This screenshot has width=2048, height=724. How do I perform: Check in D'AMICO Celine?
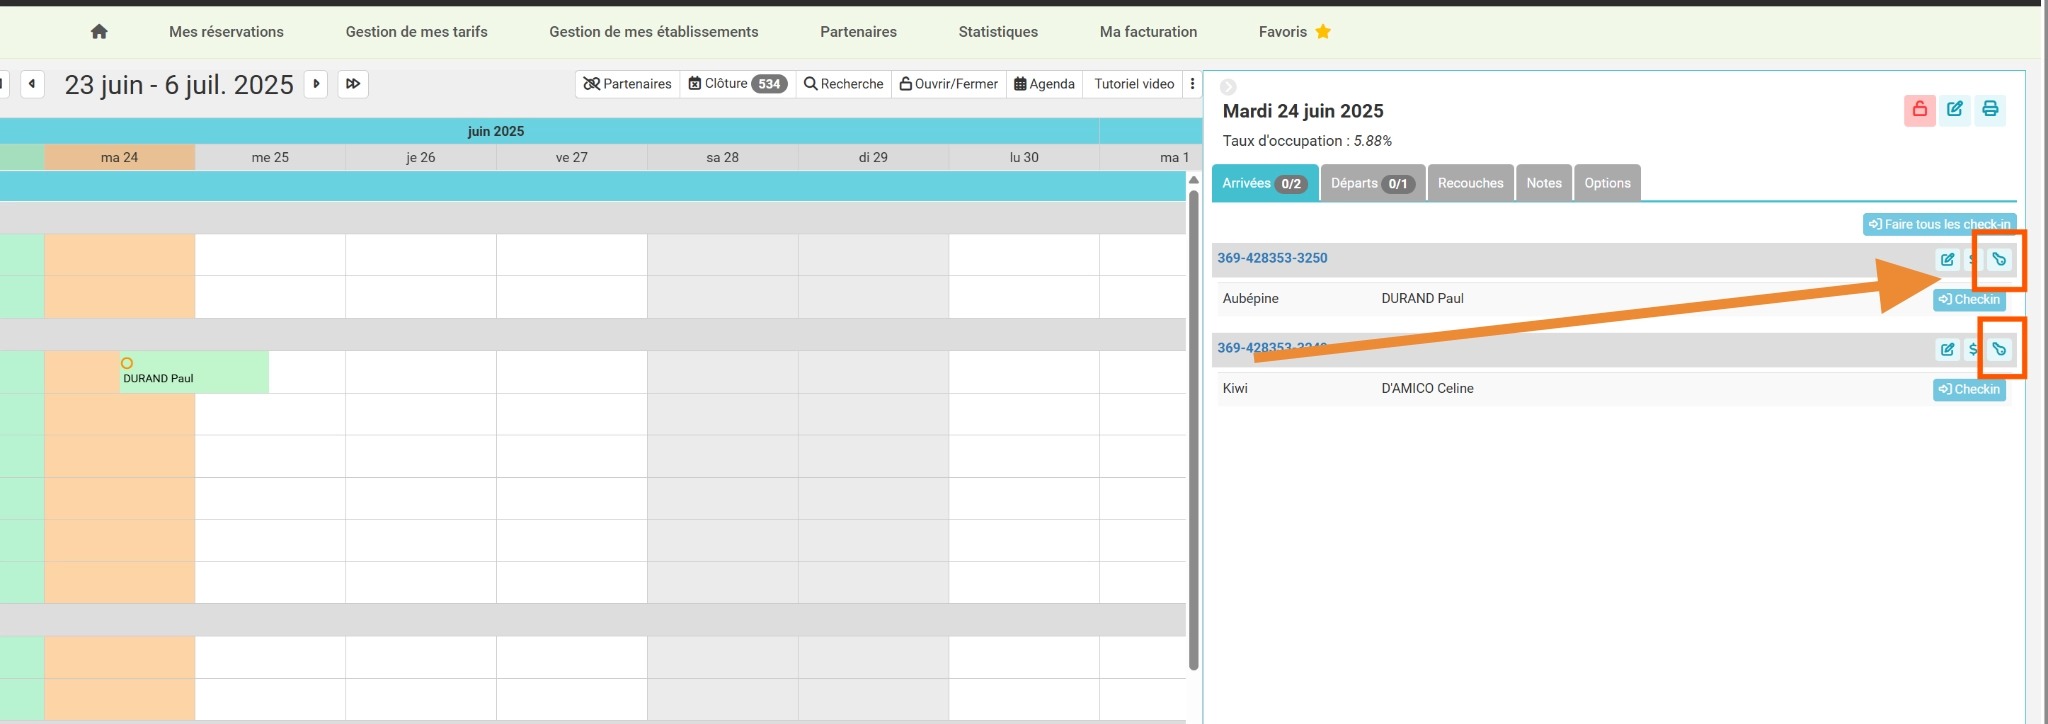tap(1969, 389)
